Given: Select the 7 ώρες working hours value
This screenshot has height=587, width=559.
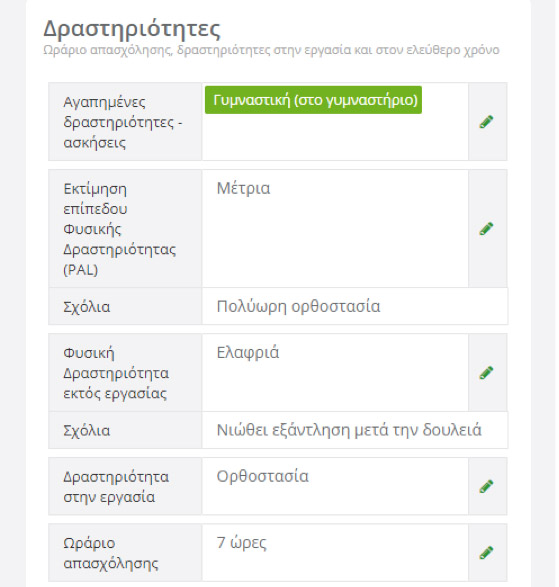Looking at the screenshot, I should 241,543.
